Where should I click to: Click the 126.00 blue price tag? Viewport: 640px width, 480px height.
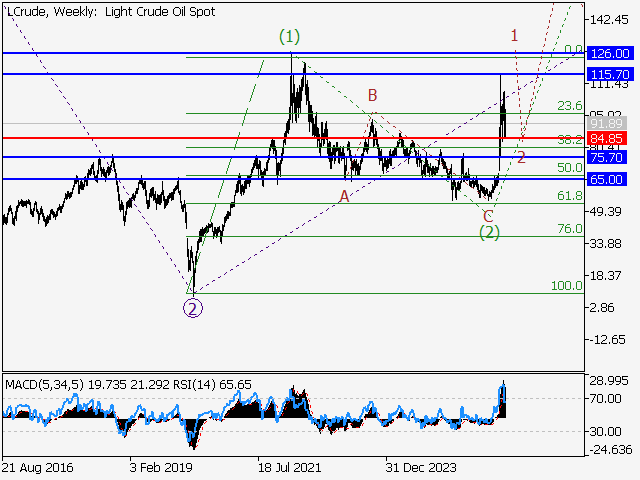(x=609, y=53)
